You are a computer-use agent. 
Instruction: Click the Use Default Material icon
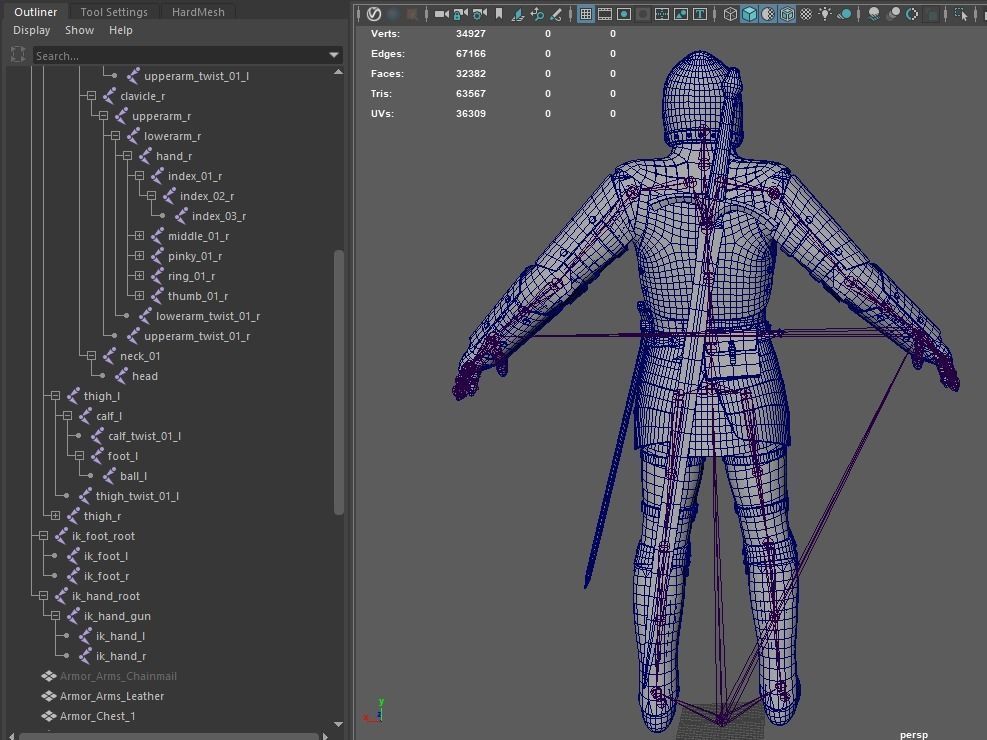coord(767,14)
